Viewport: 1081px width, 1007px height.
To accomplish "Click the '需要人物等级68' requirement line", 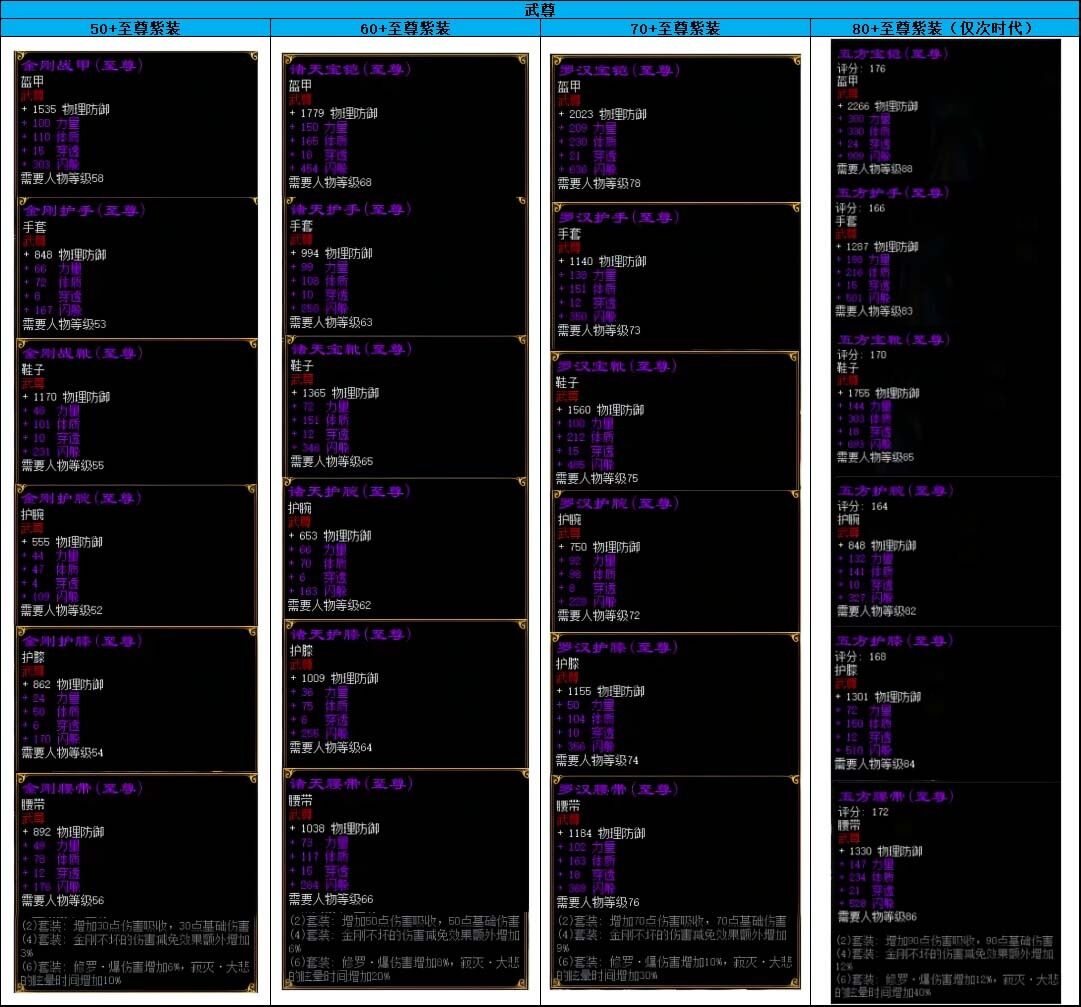I will (330, 182).
